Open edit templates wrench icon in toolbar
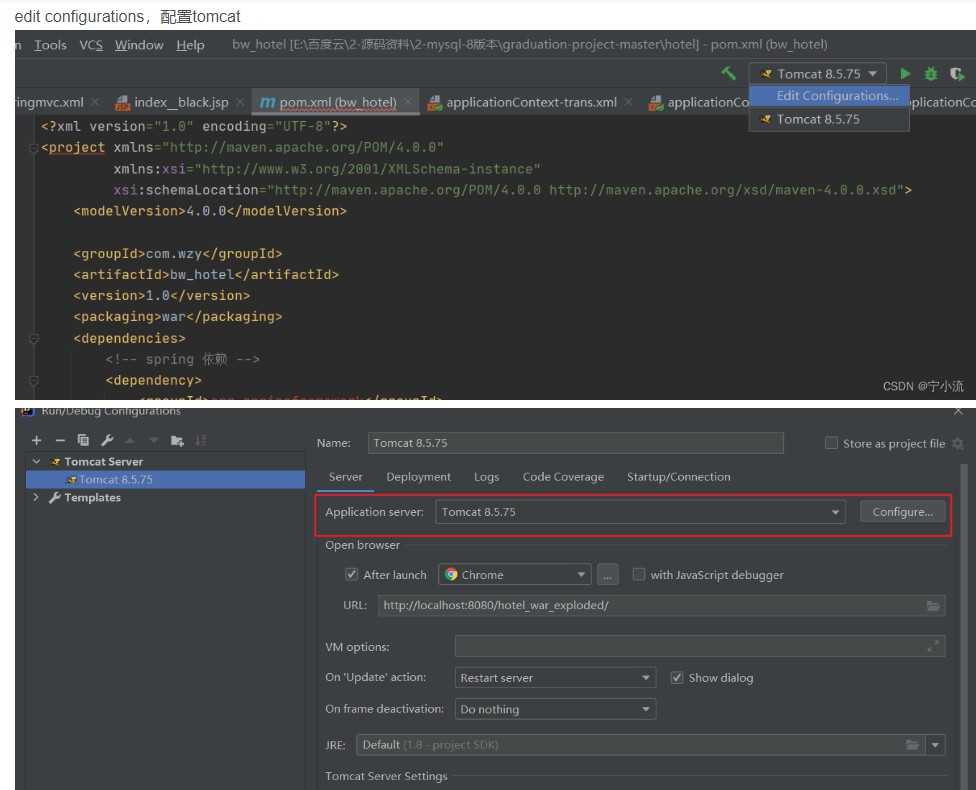This screenshot has height=790, width=976. coord(107,441)
